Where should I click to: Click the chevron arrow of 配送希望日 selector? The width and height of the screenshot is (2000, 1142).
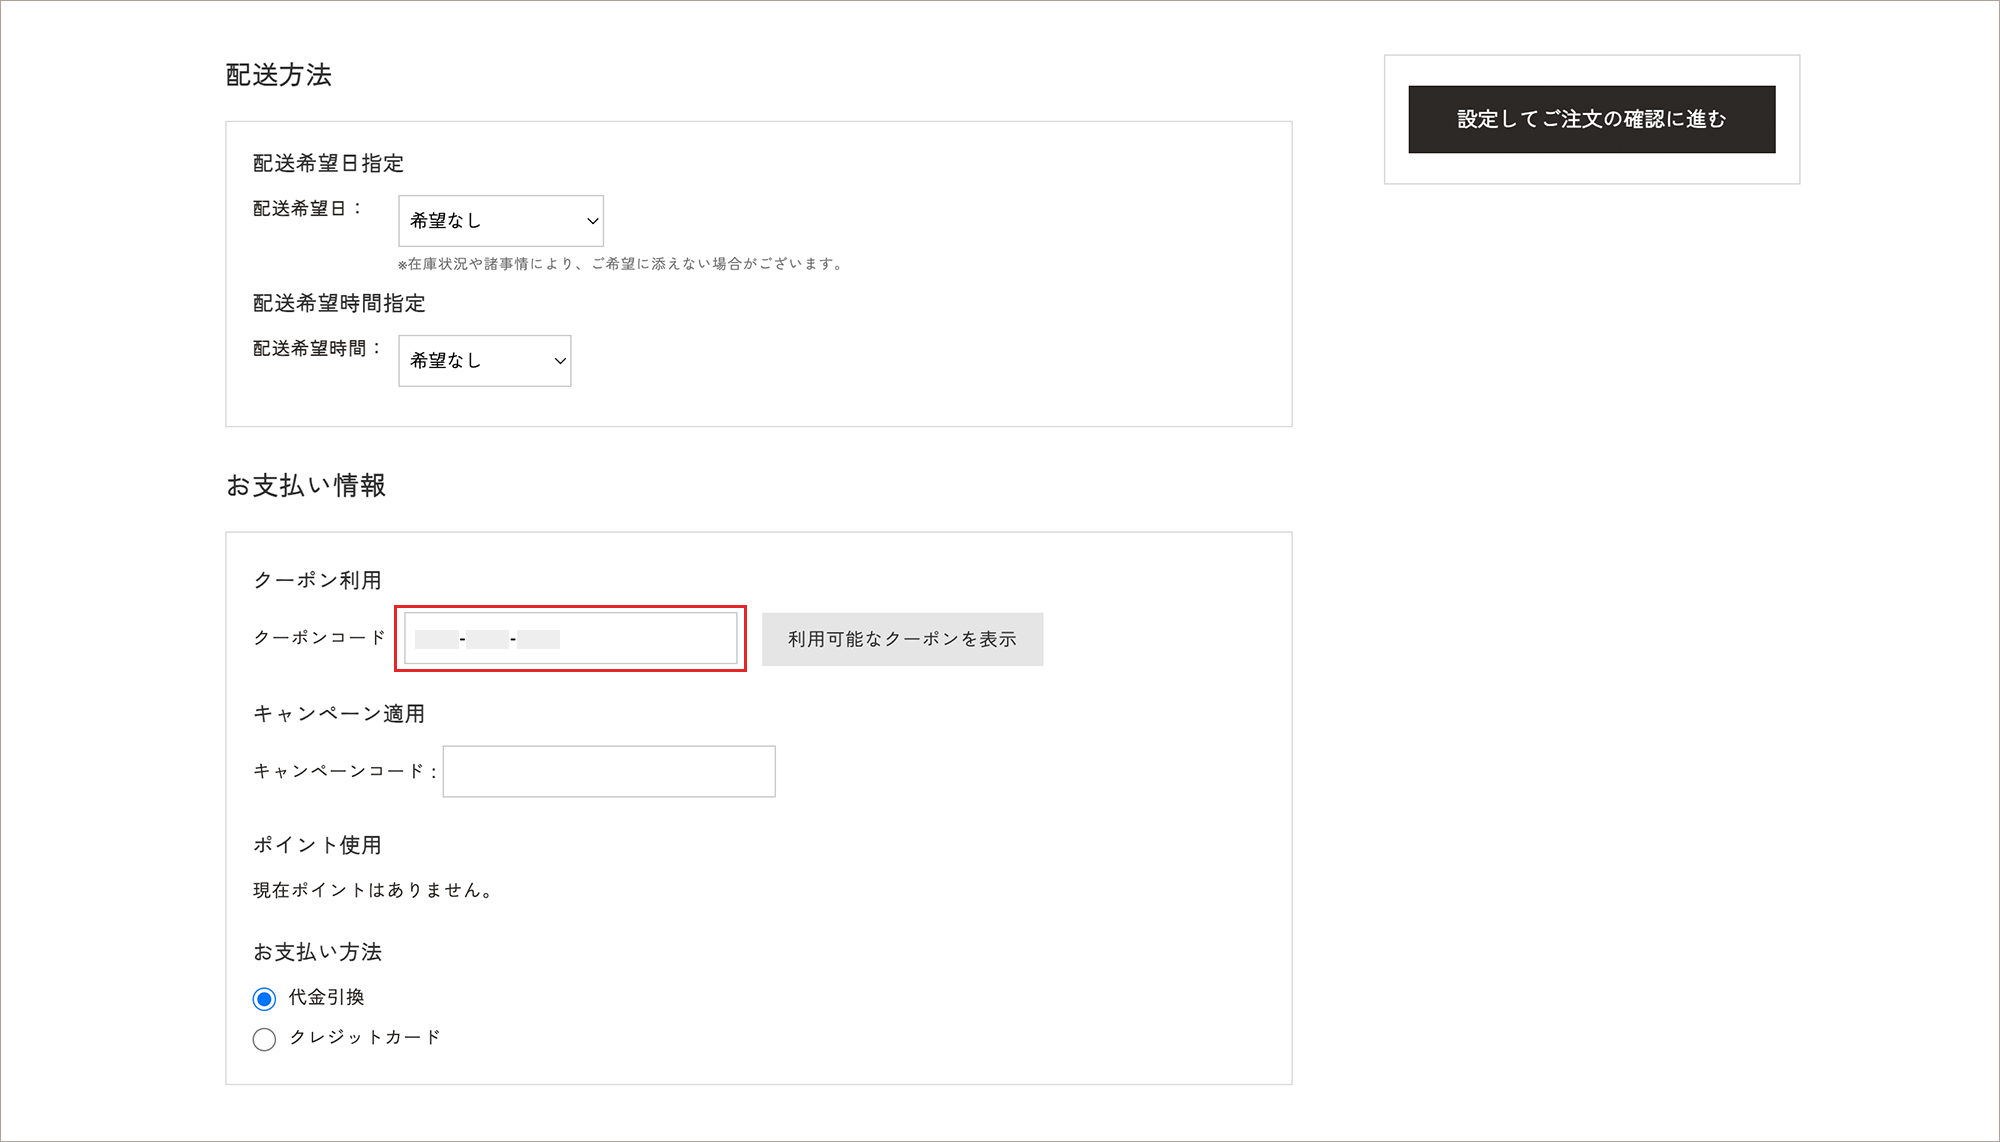[x=592, y=221]
